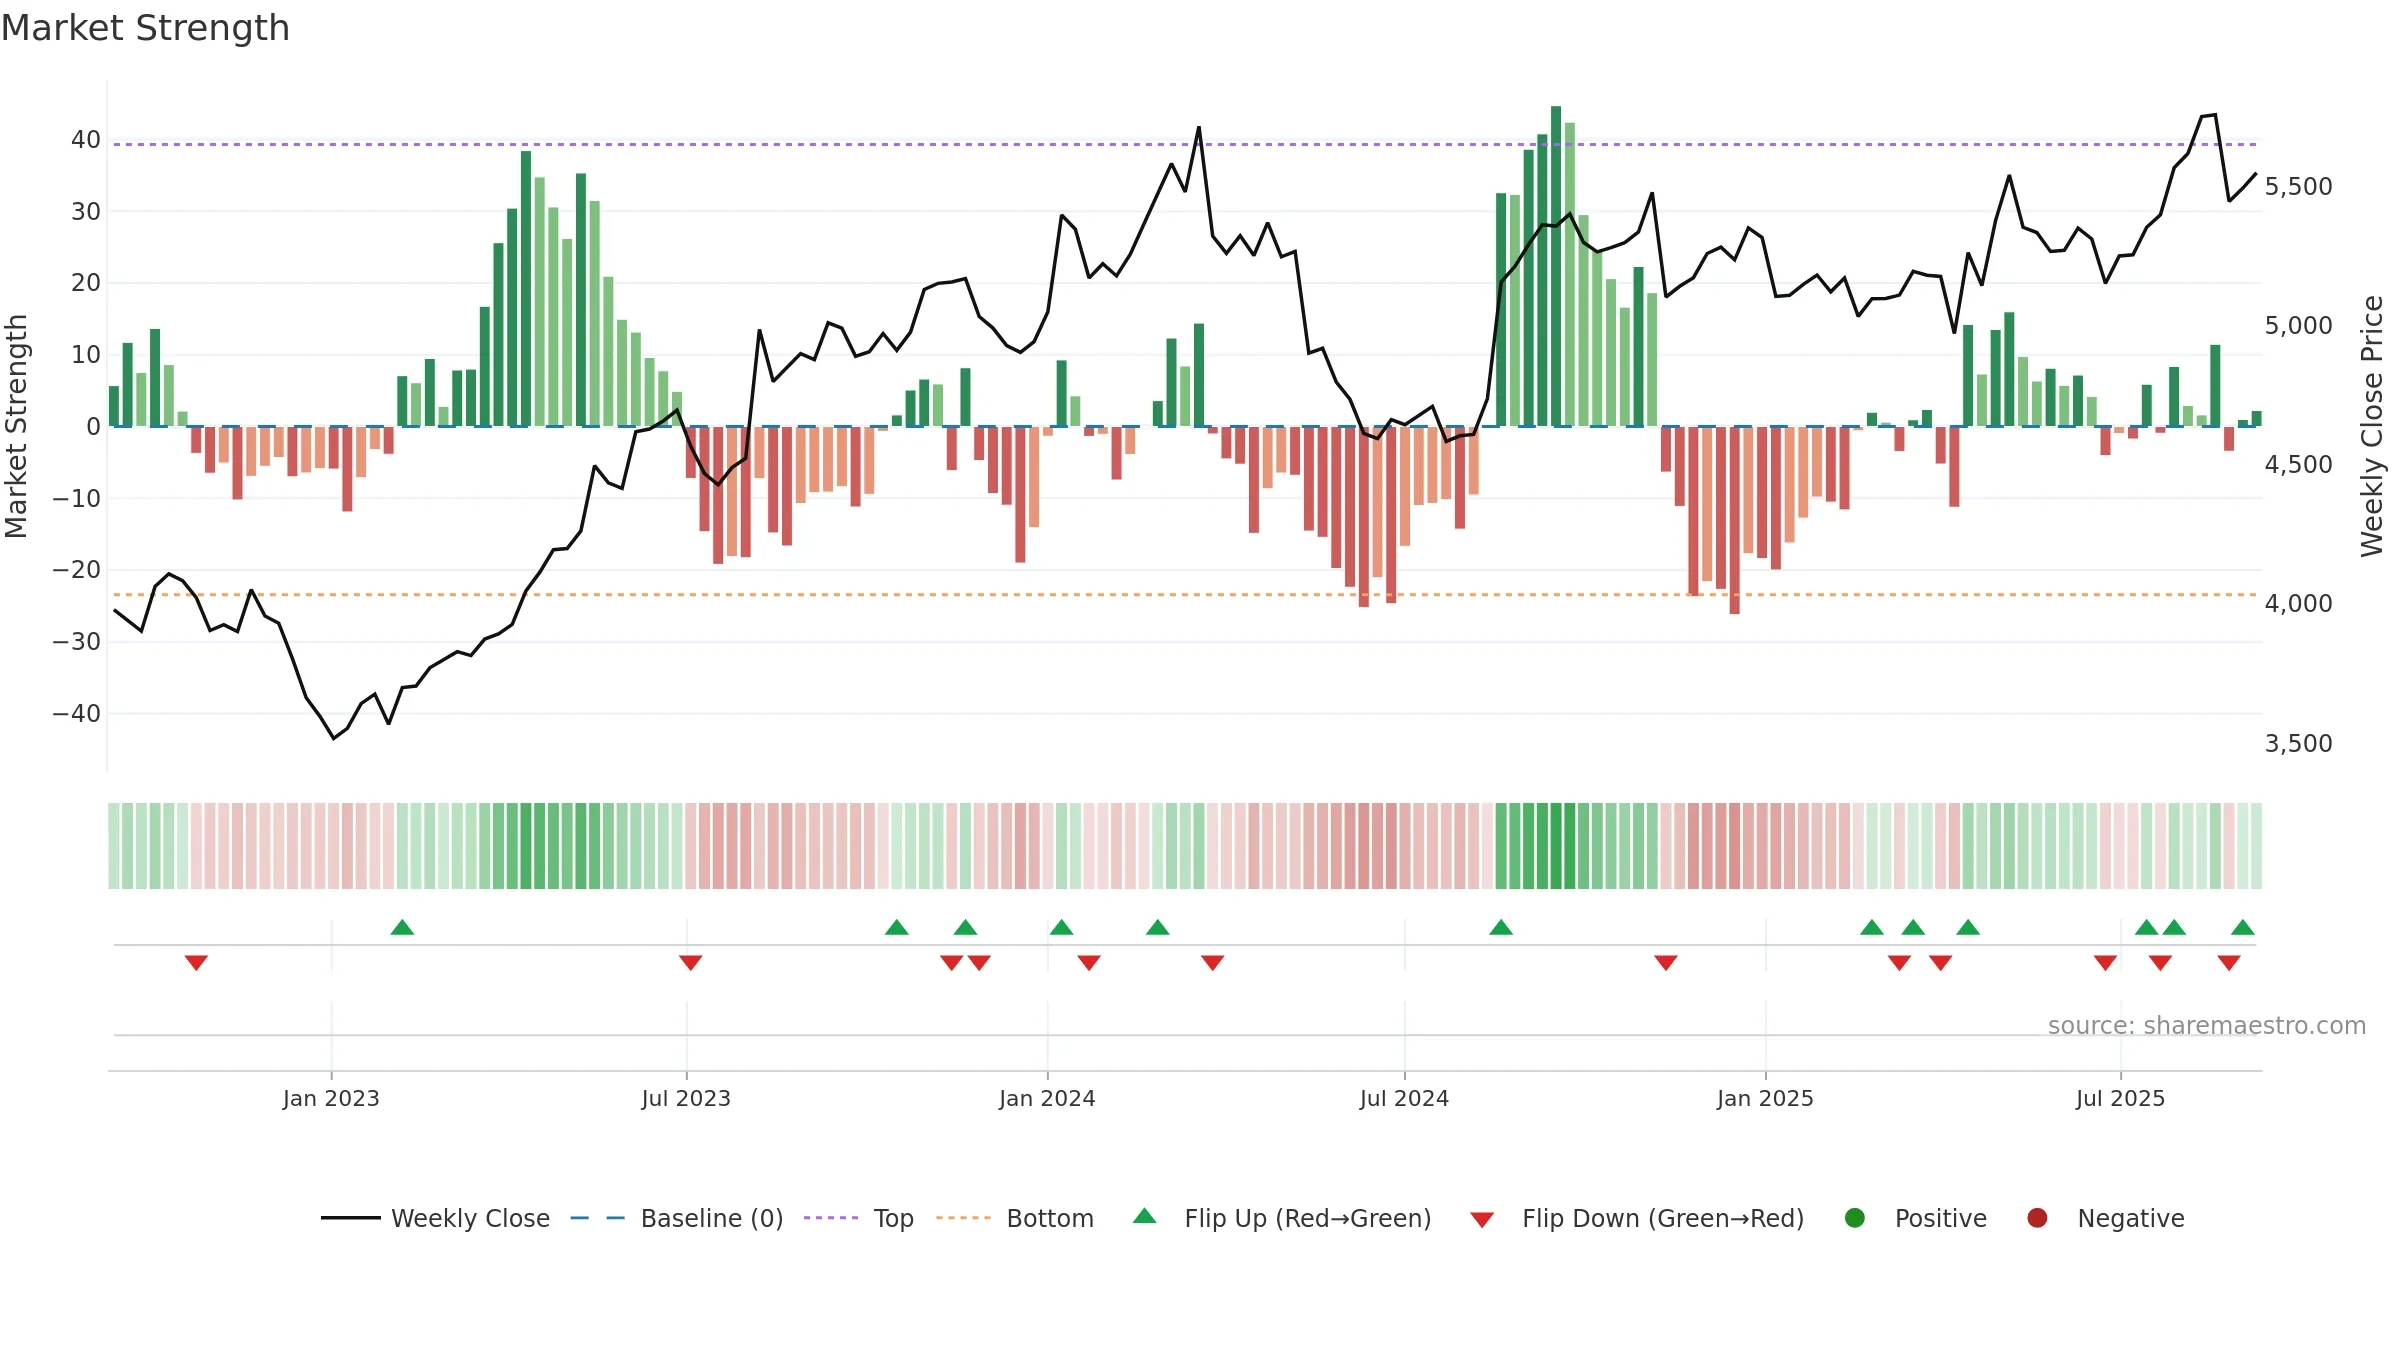
Task: Click the last flip-down triangle on the right
Action: (x=2229, y=963)
